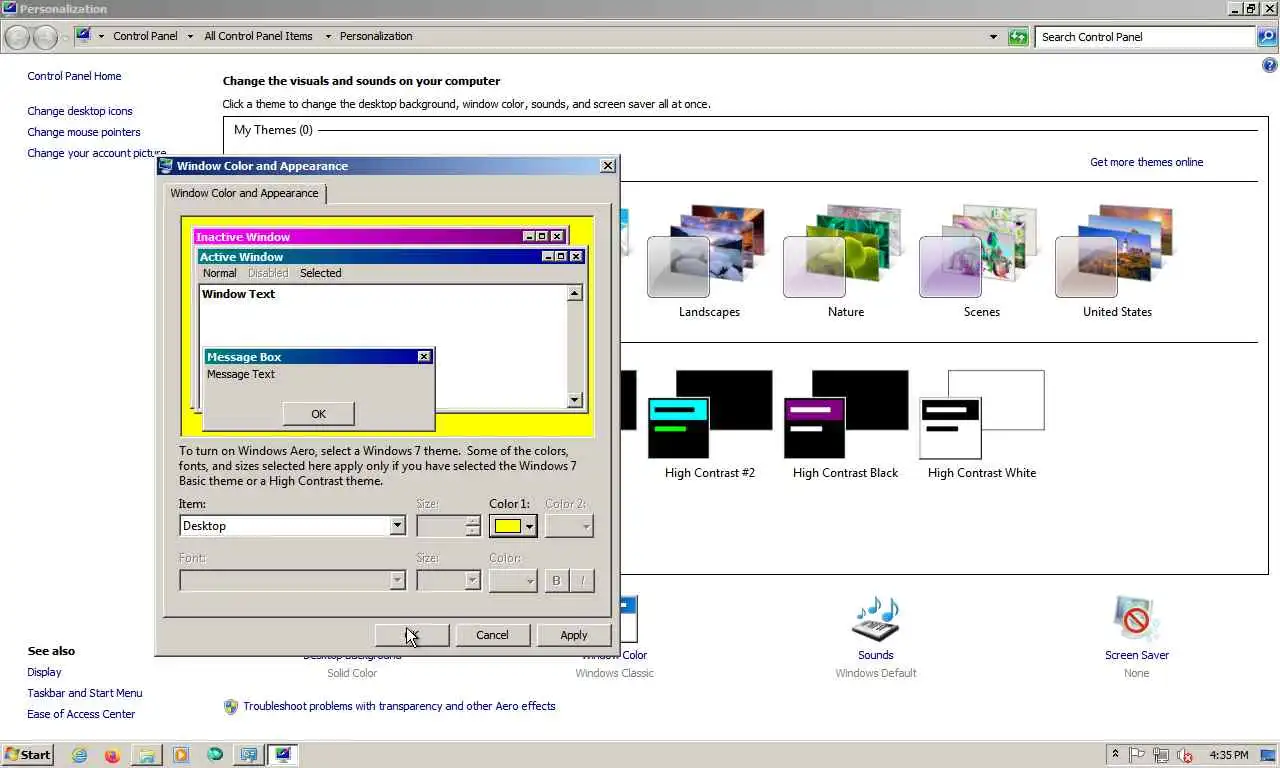Open the recent pages dropdown beside Forward
1280x768 pixels.
[x=66, y=38]
